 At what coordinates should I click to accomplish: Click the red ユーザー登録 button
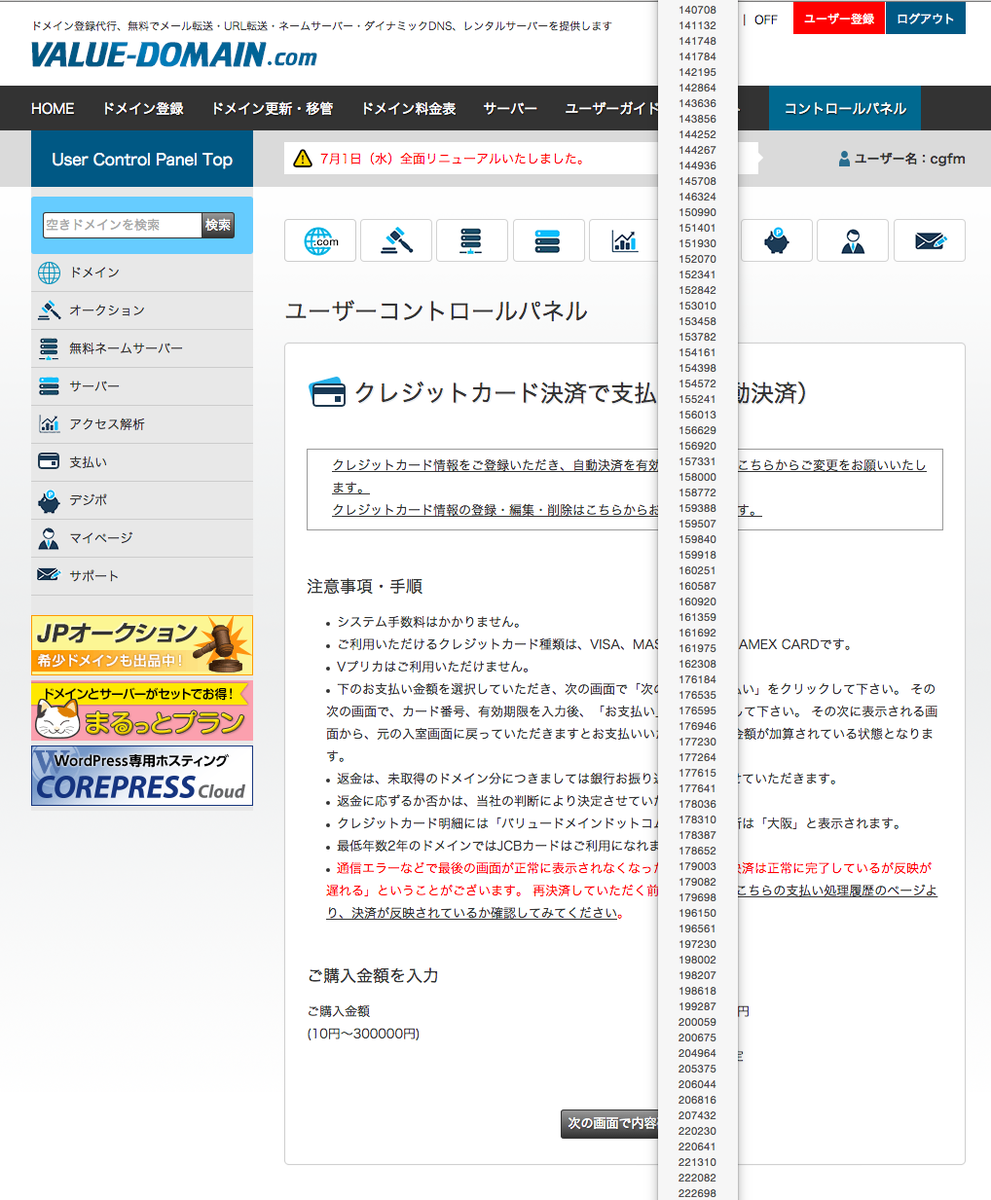pos(839,18)
